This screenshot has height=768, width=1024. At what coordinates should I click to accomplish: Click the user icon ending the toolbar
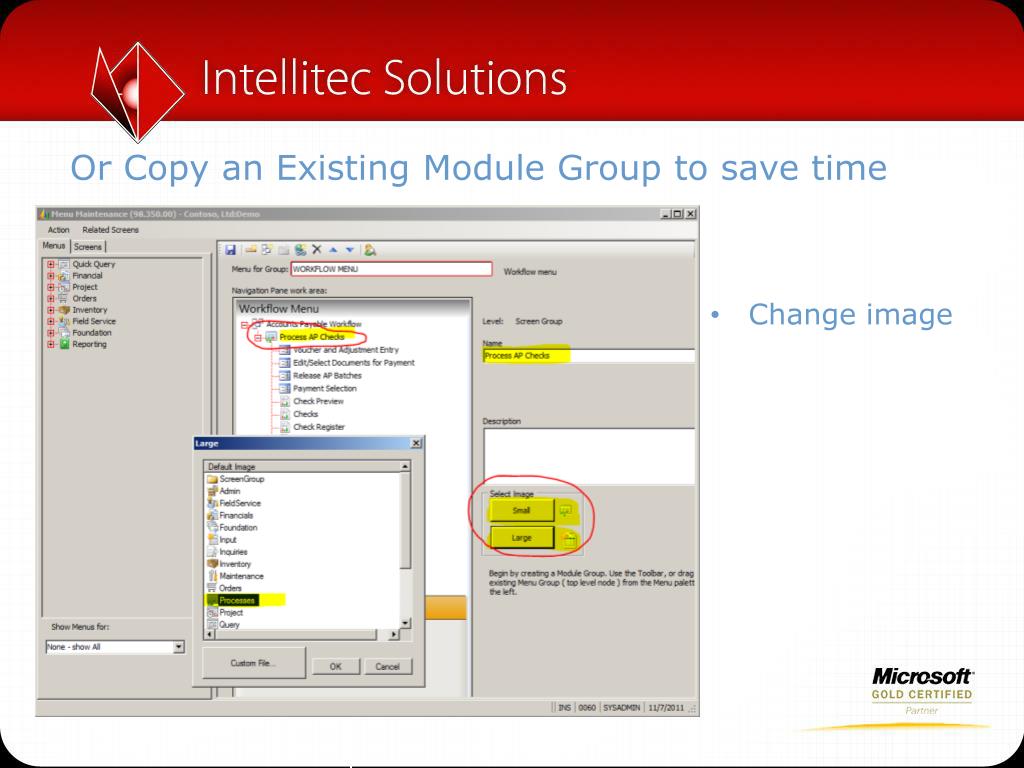pos(370,249)
